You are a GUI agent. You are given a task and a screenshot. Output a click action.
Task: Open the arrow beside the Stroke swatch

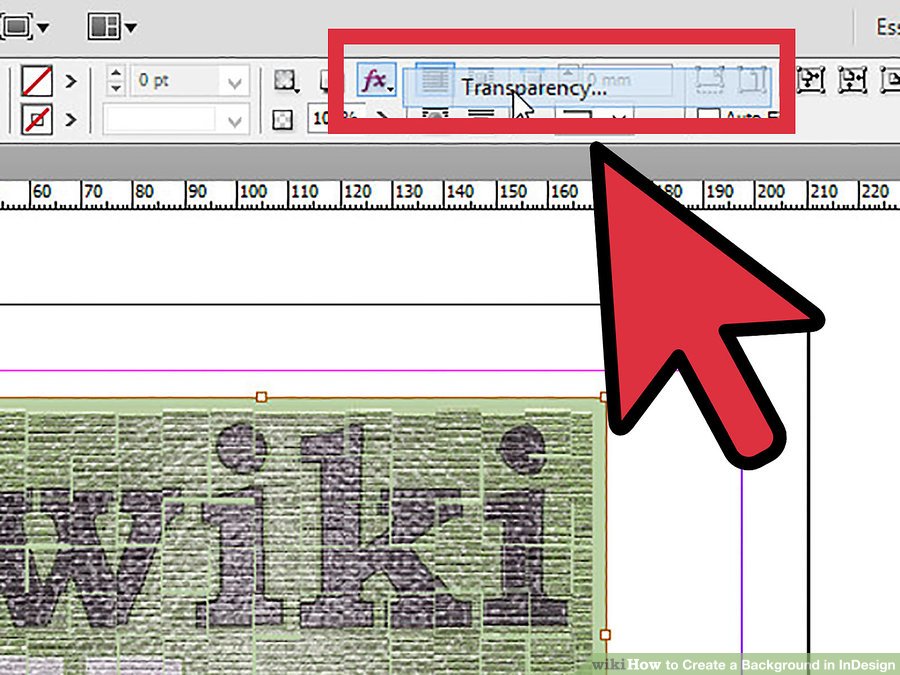(x=71, y=119)
